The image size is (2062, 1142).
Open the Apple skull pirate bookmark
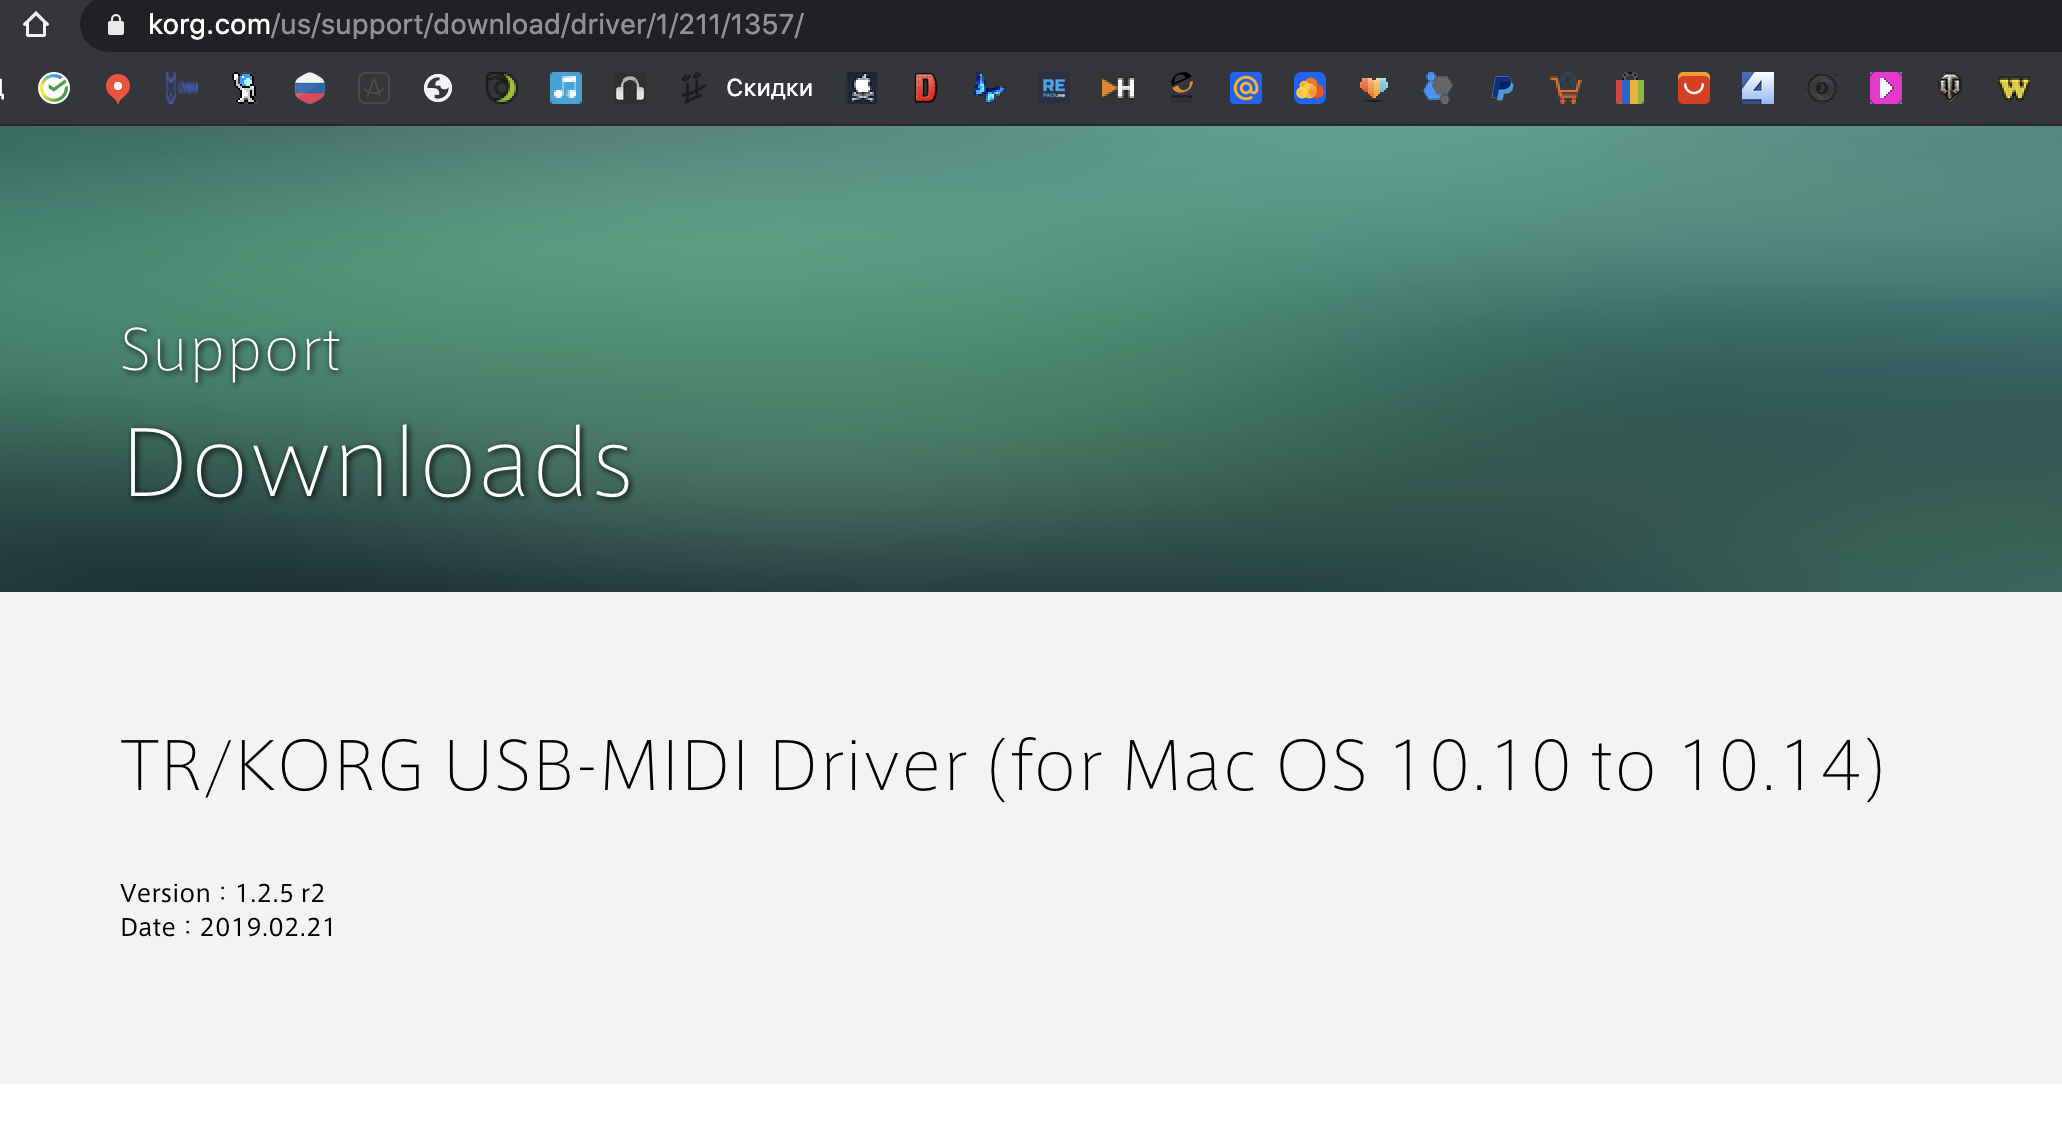[x=862, y=88]
